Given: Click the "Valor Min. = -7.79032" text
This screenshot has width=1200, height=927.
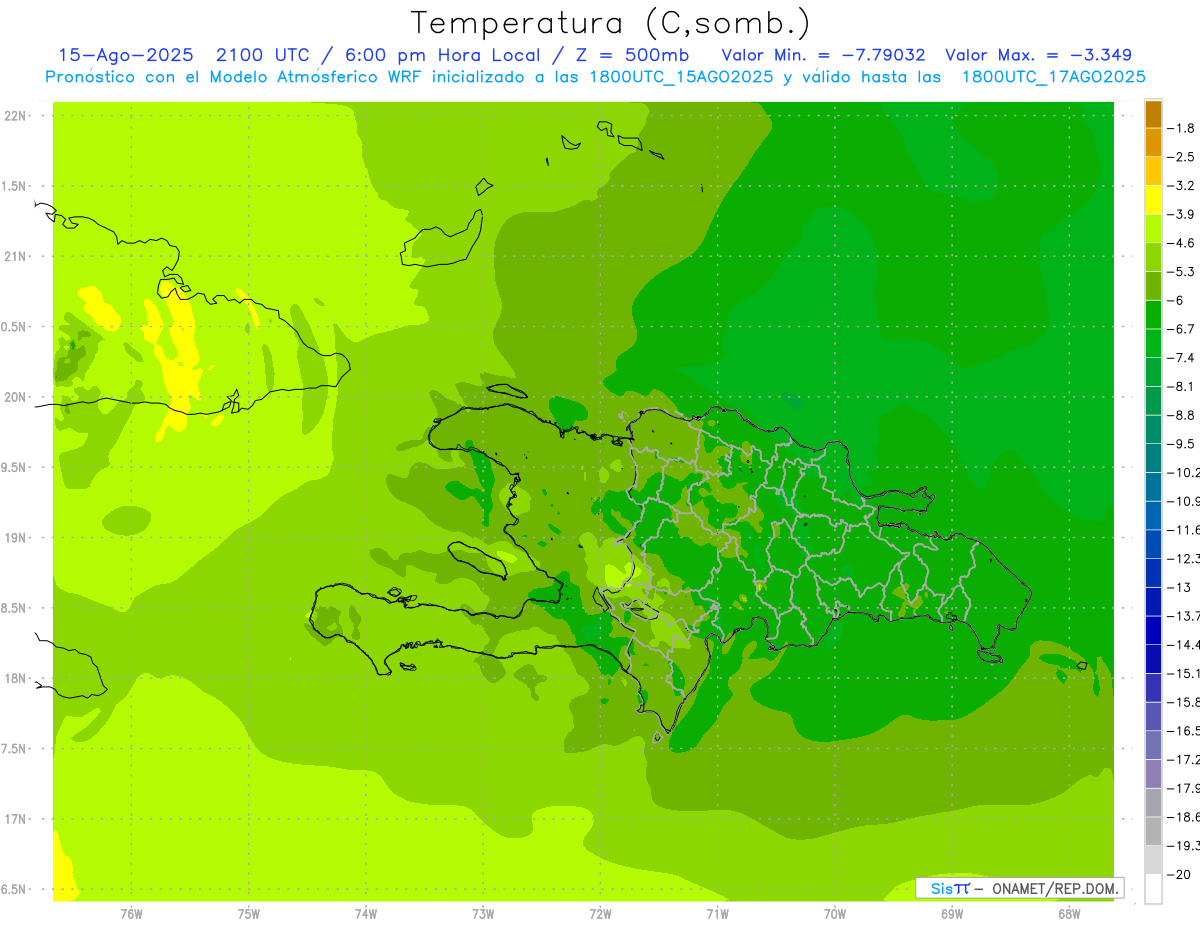Looking at the screenshot, I should (823, 55).
